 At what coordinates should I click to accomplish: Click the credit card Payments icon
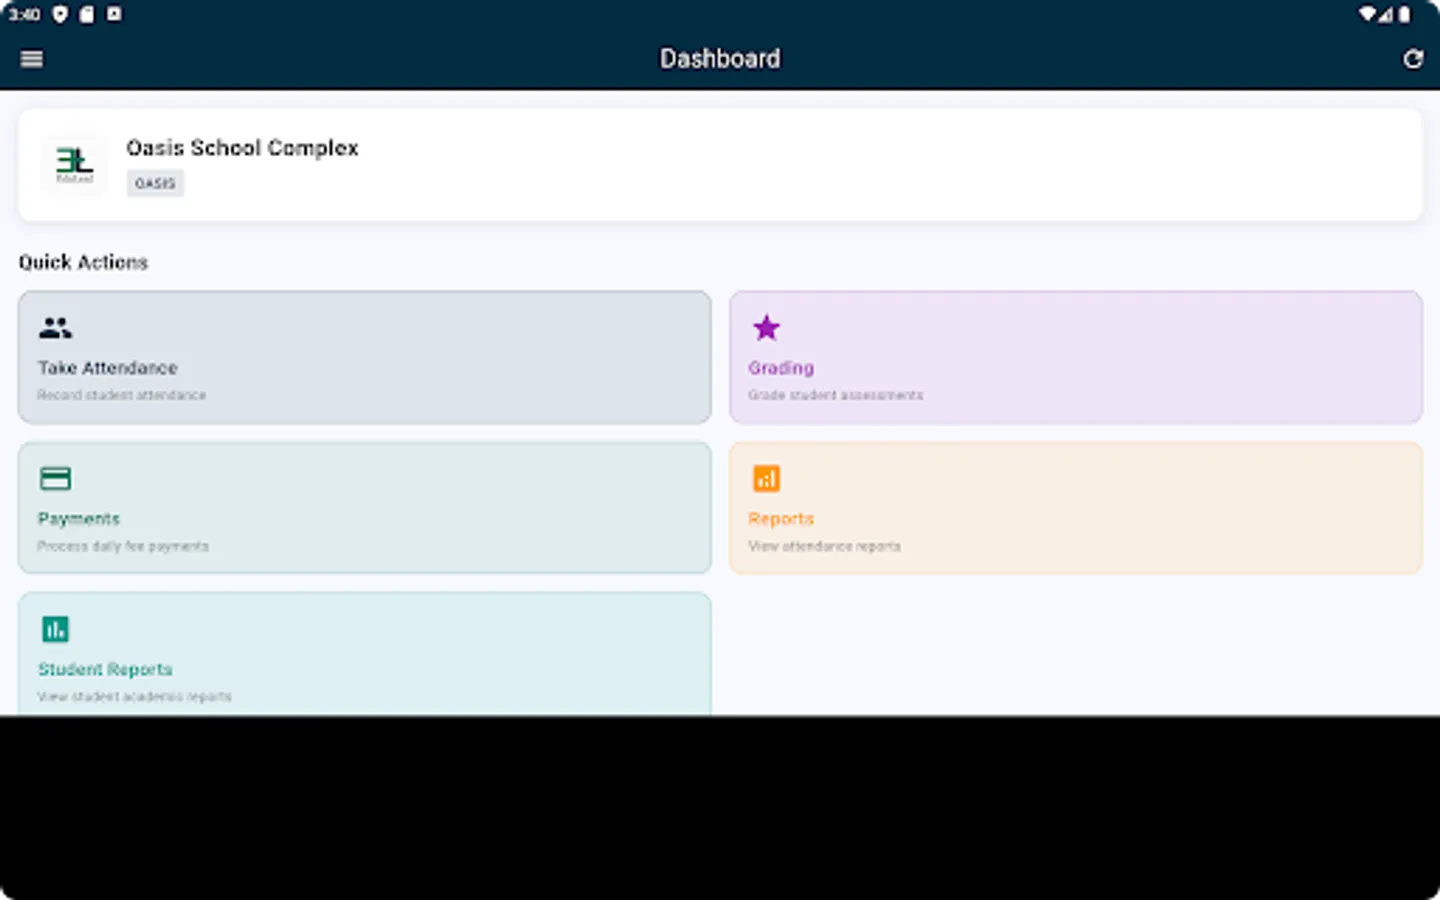(x=55, y=478)
